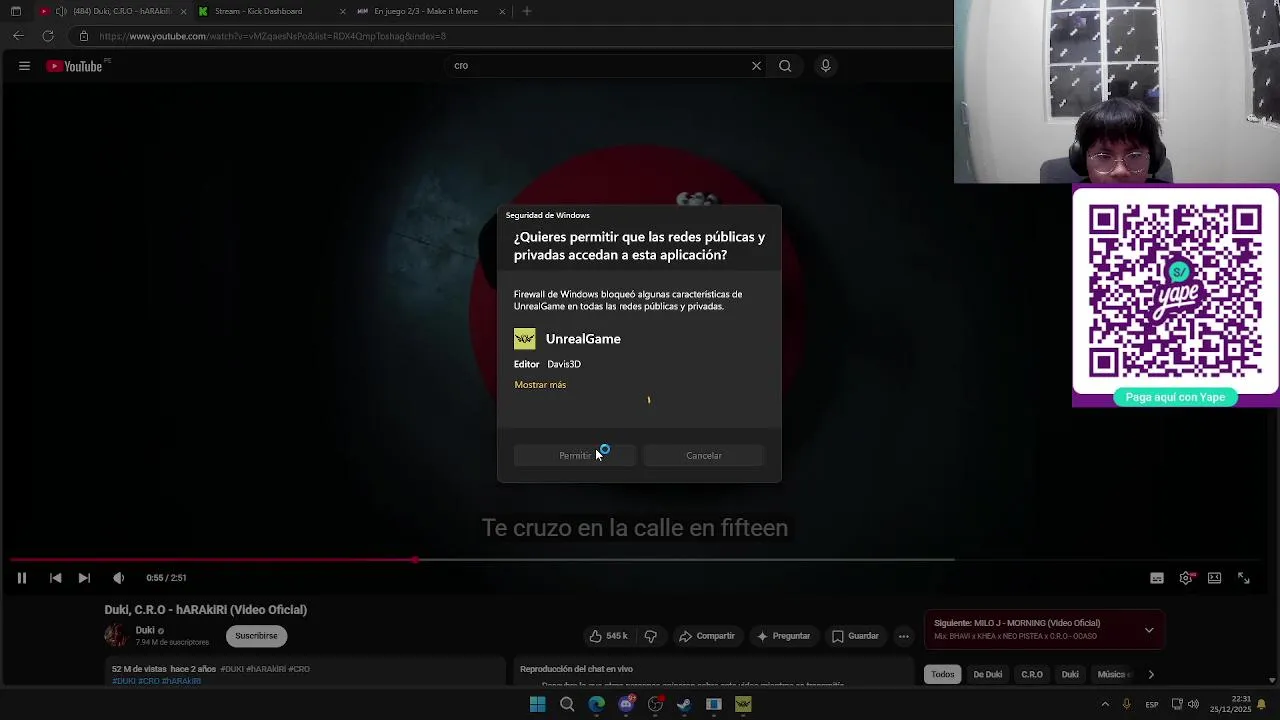Screen dimensions: 1280x720
Task: Go to YouTube home via logo
Action: point(75,66)
